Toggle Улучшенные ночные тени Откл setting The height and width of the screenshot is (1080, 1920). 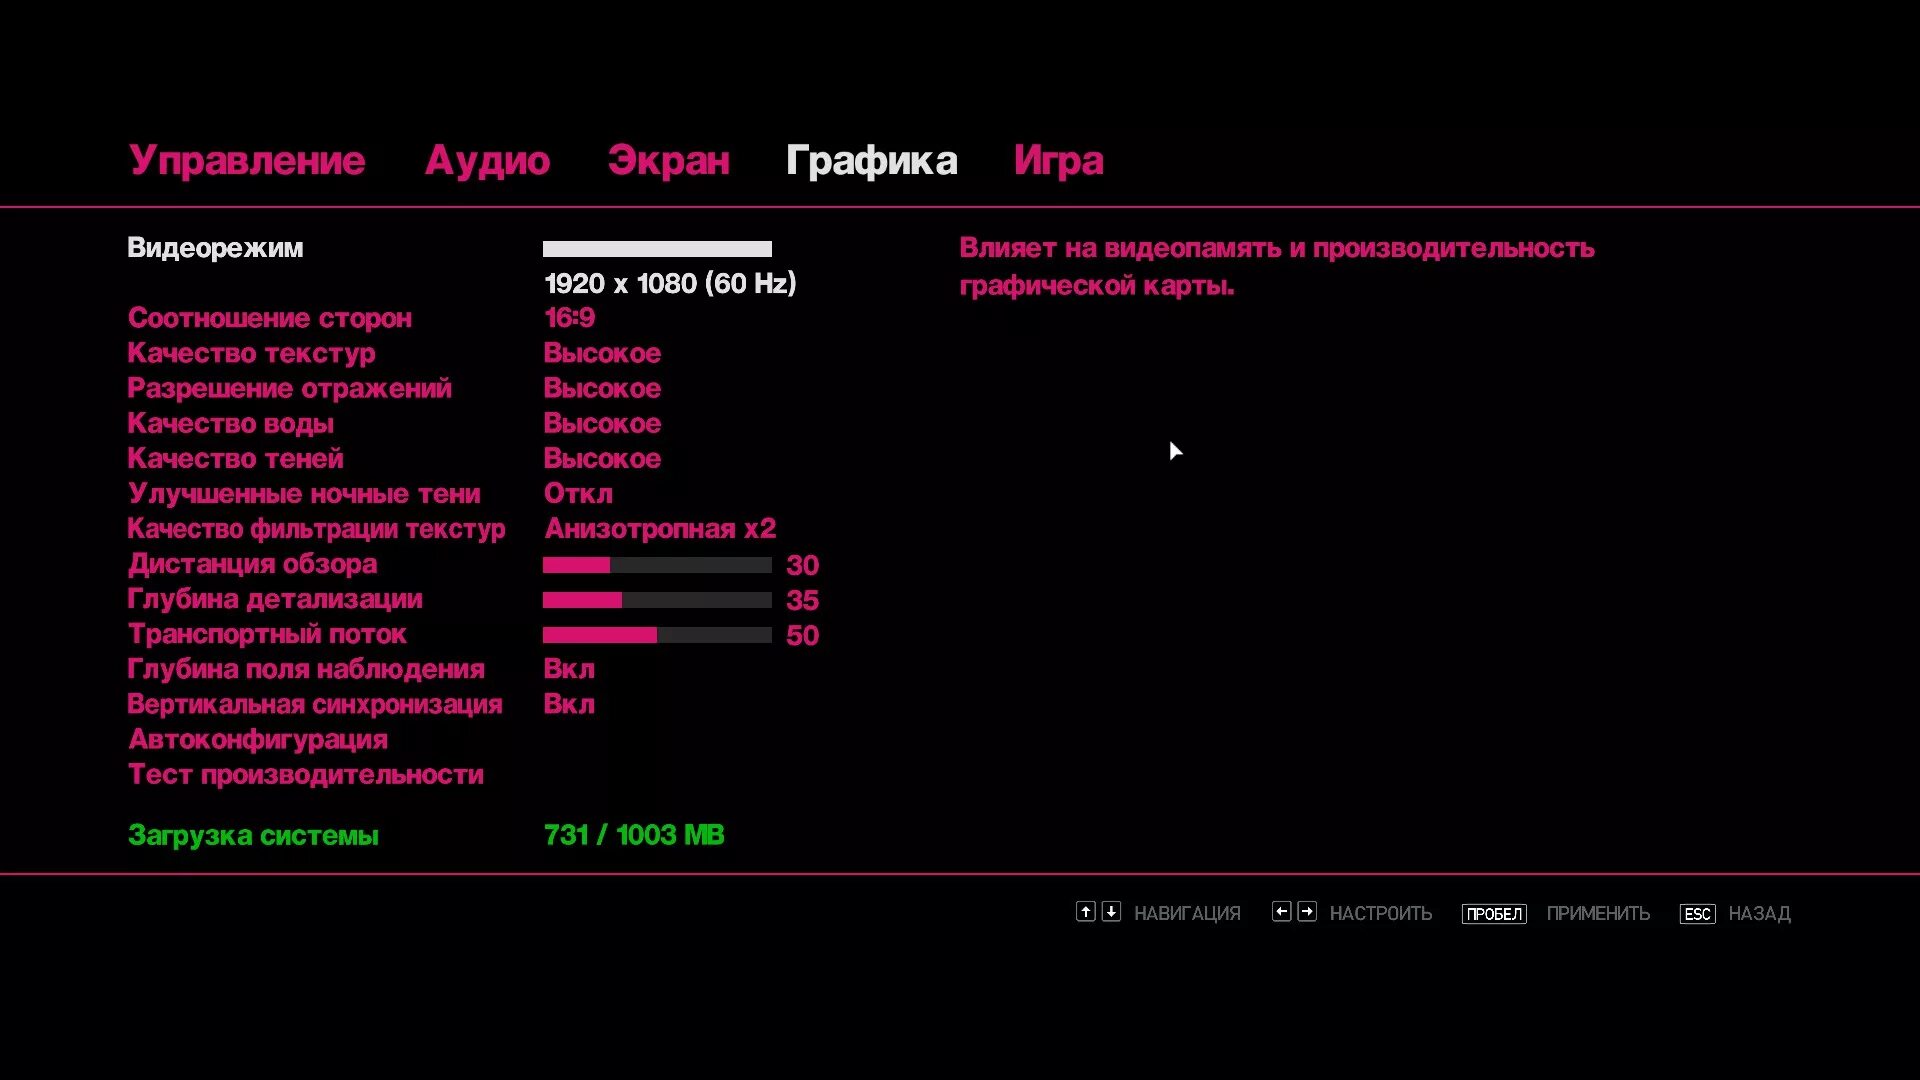[x=578, y=494]
